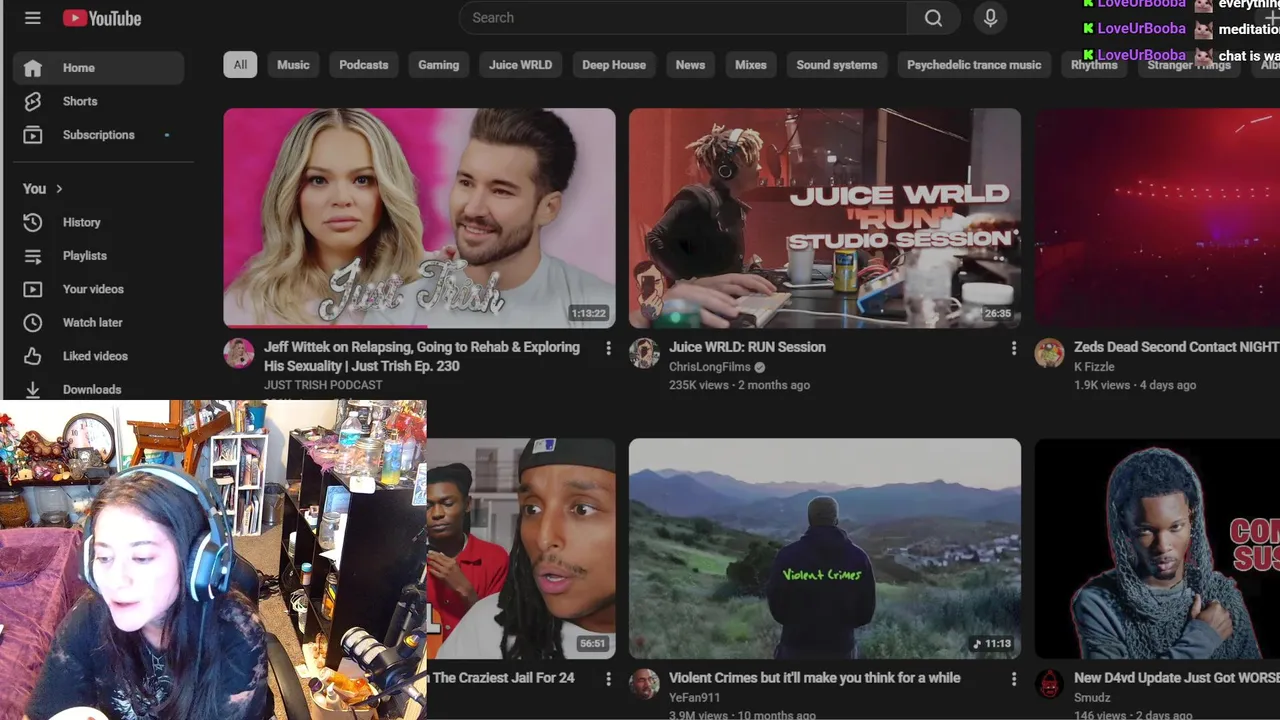
Task: Go to YeFan911 channel name
Action: pyautogui.click(x=694, y=698)
